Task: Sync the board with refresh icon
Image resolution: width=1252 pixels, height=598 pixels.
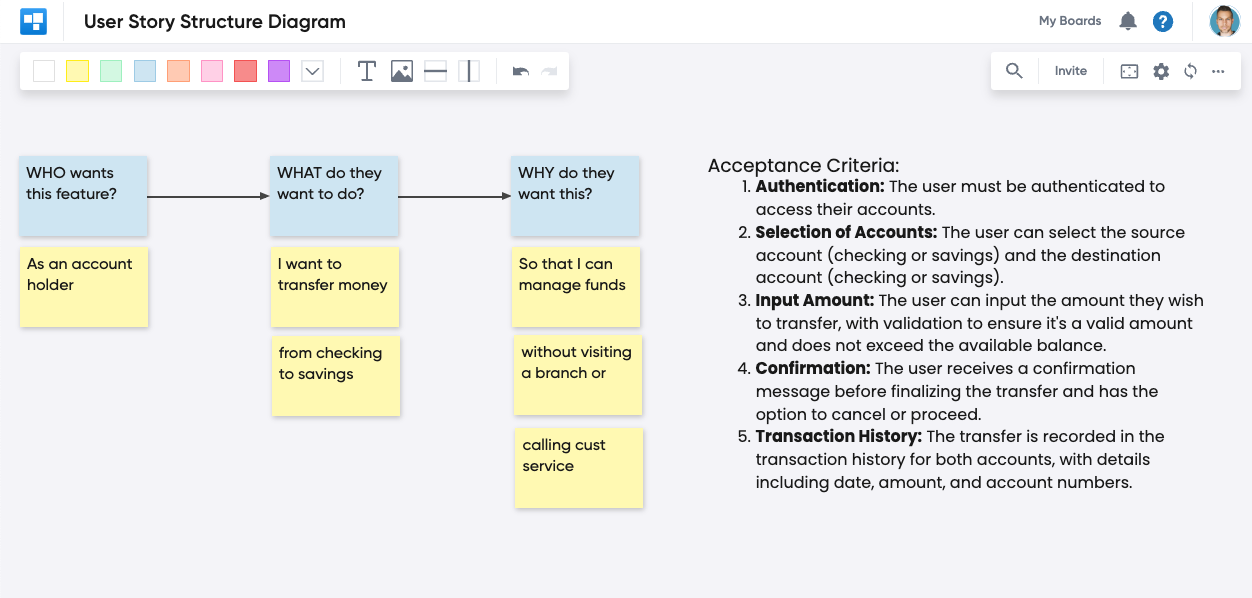Action: tap(1190, 71)
